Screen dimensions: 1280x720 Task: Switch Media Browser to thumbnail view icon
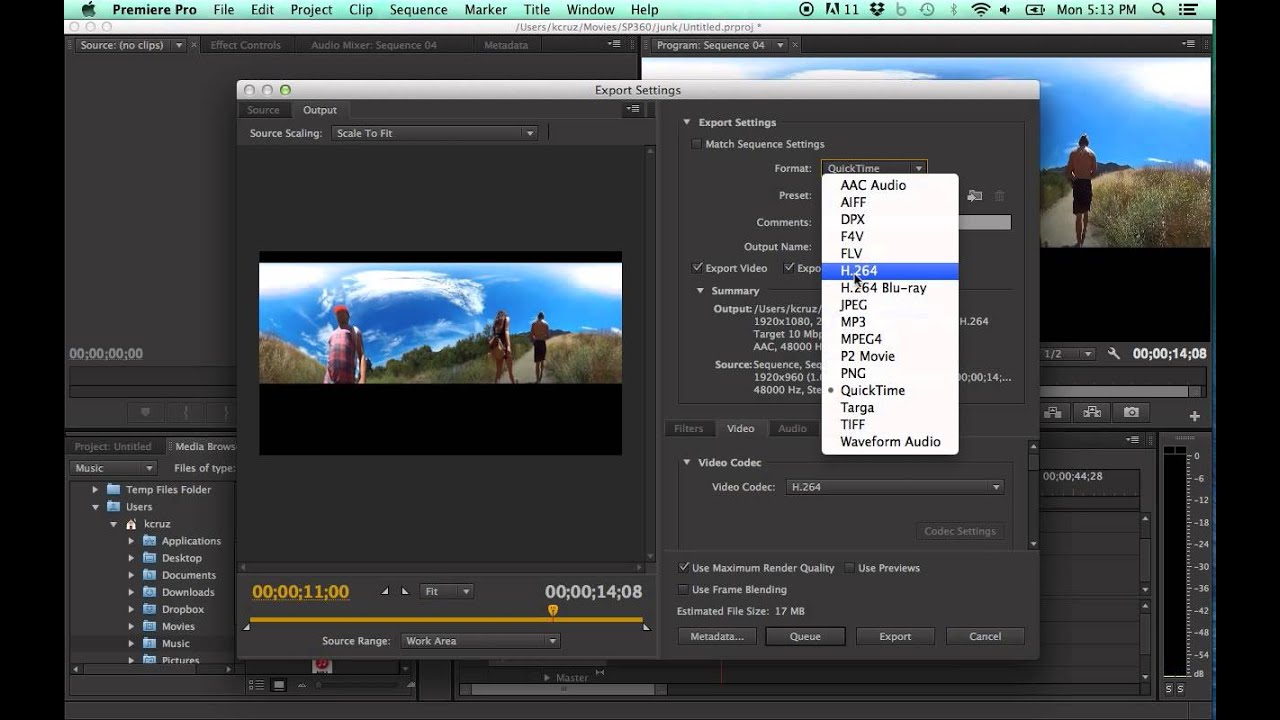279,685
